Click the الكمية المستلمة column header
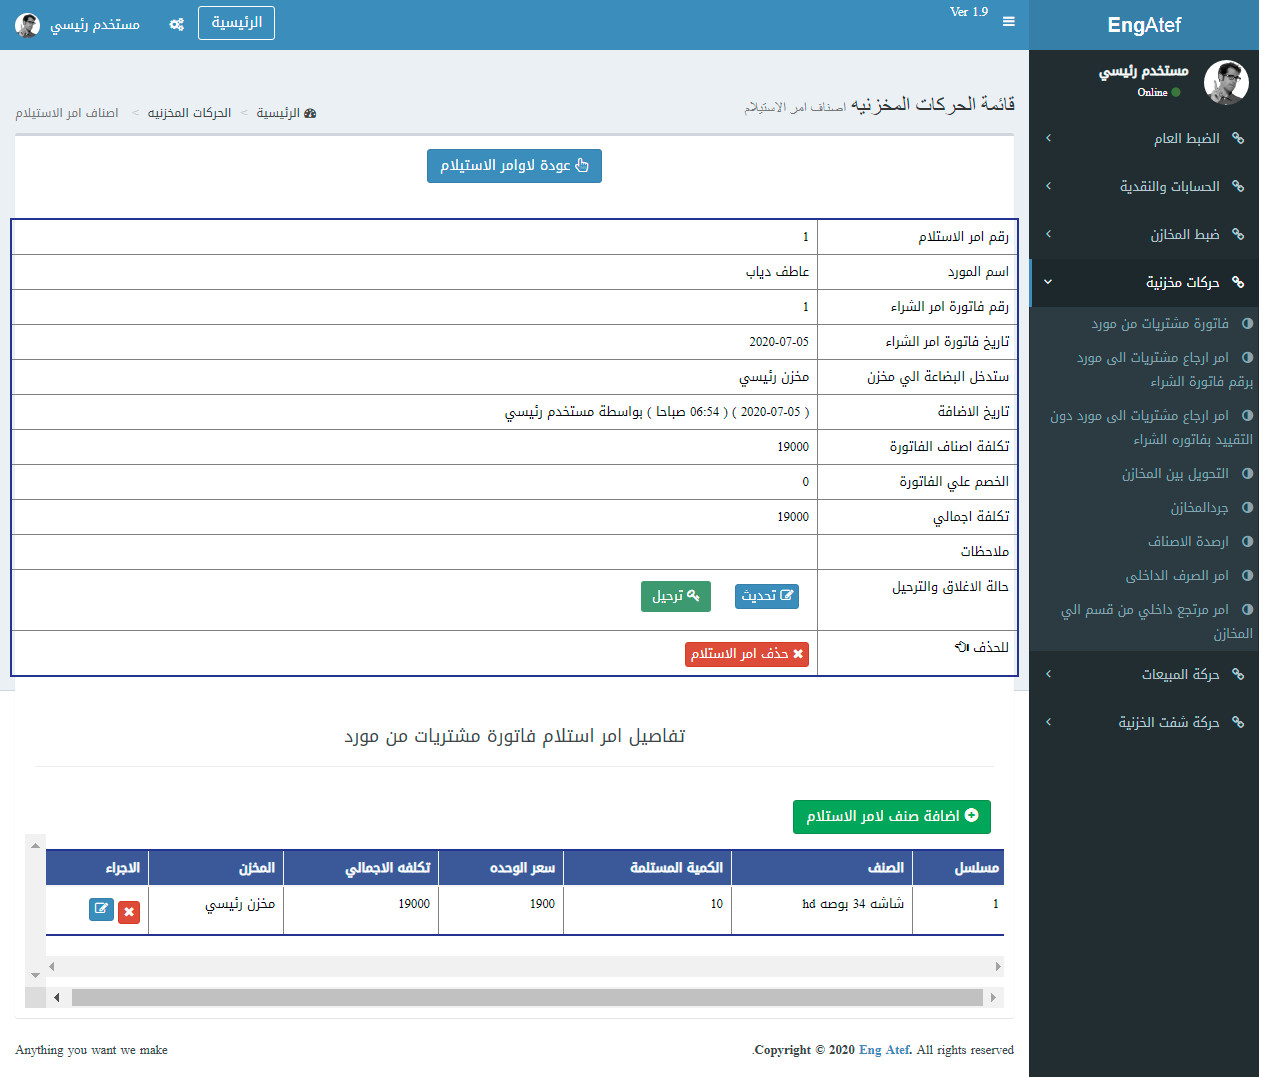The image size is (1280, 1077). [x=647, y=868]
